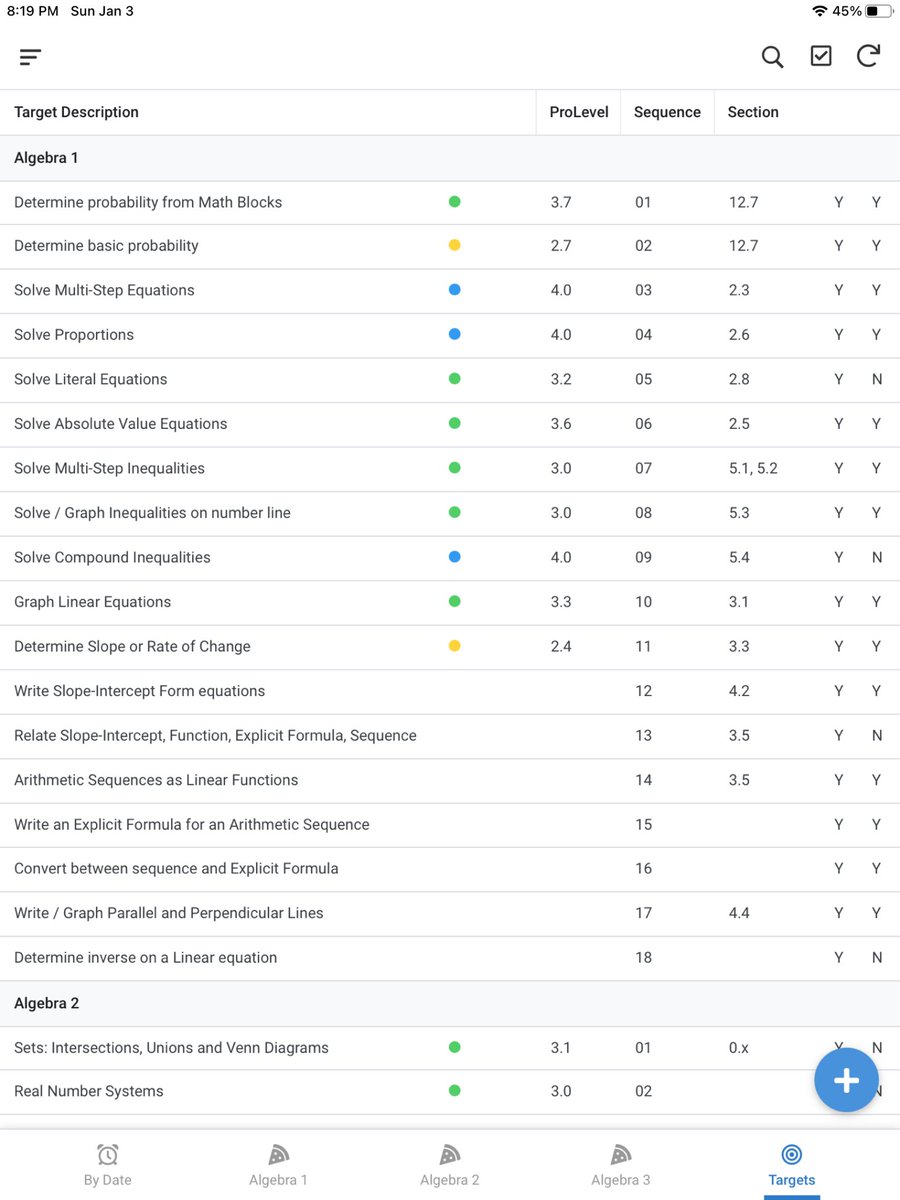
Task: Open Solve Multi-Step Equations row
Action: point(450,291)
